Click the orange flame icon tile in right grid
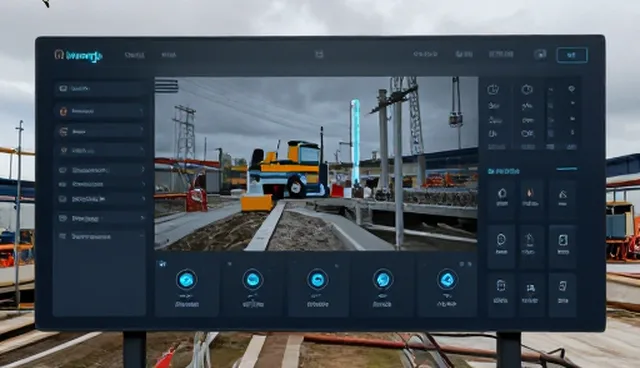The image size is (640, 368). pos(530,199)
